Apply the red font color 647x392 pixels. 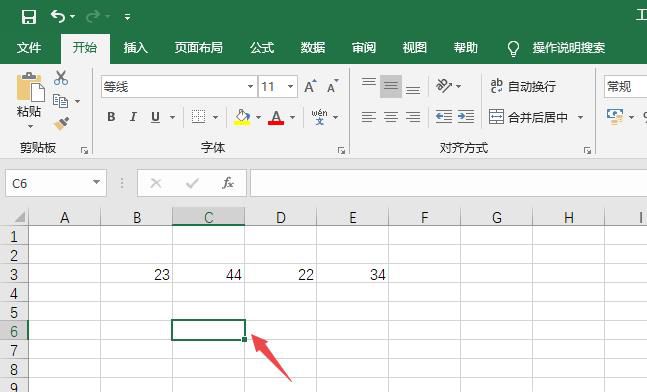(276, 118)
